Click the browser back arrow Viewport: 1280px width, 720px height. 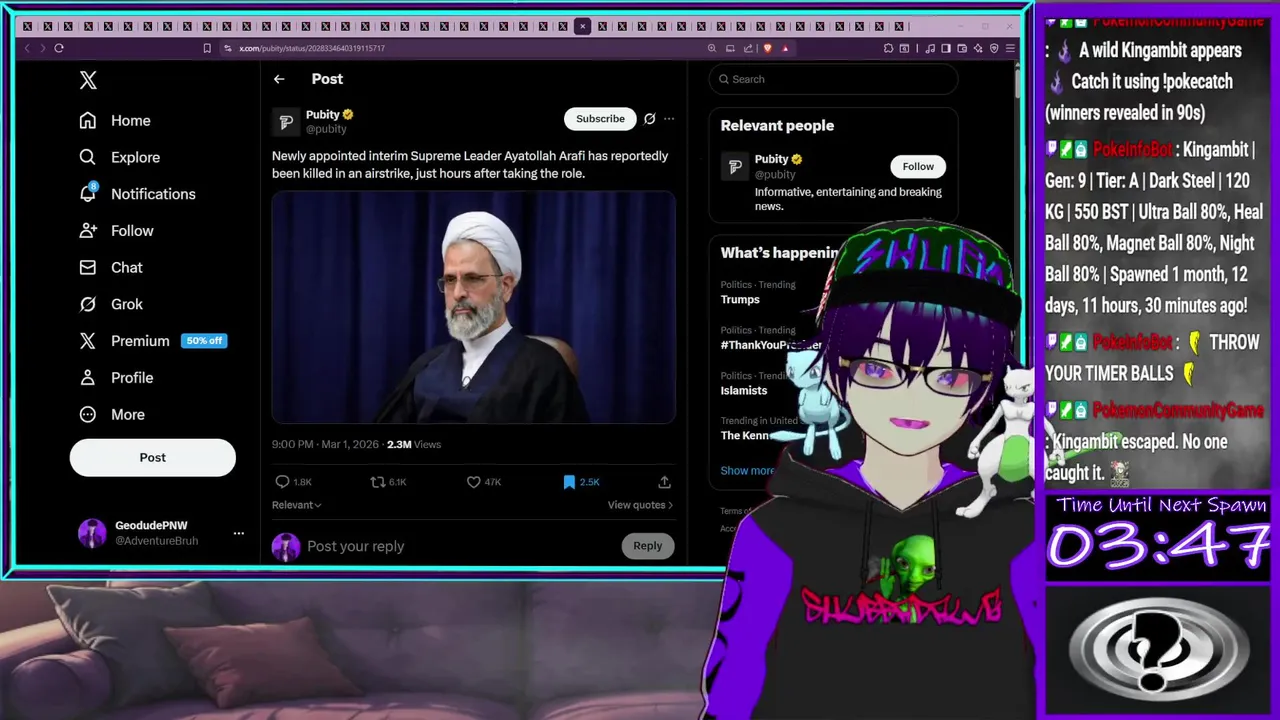pos(27,48)
